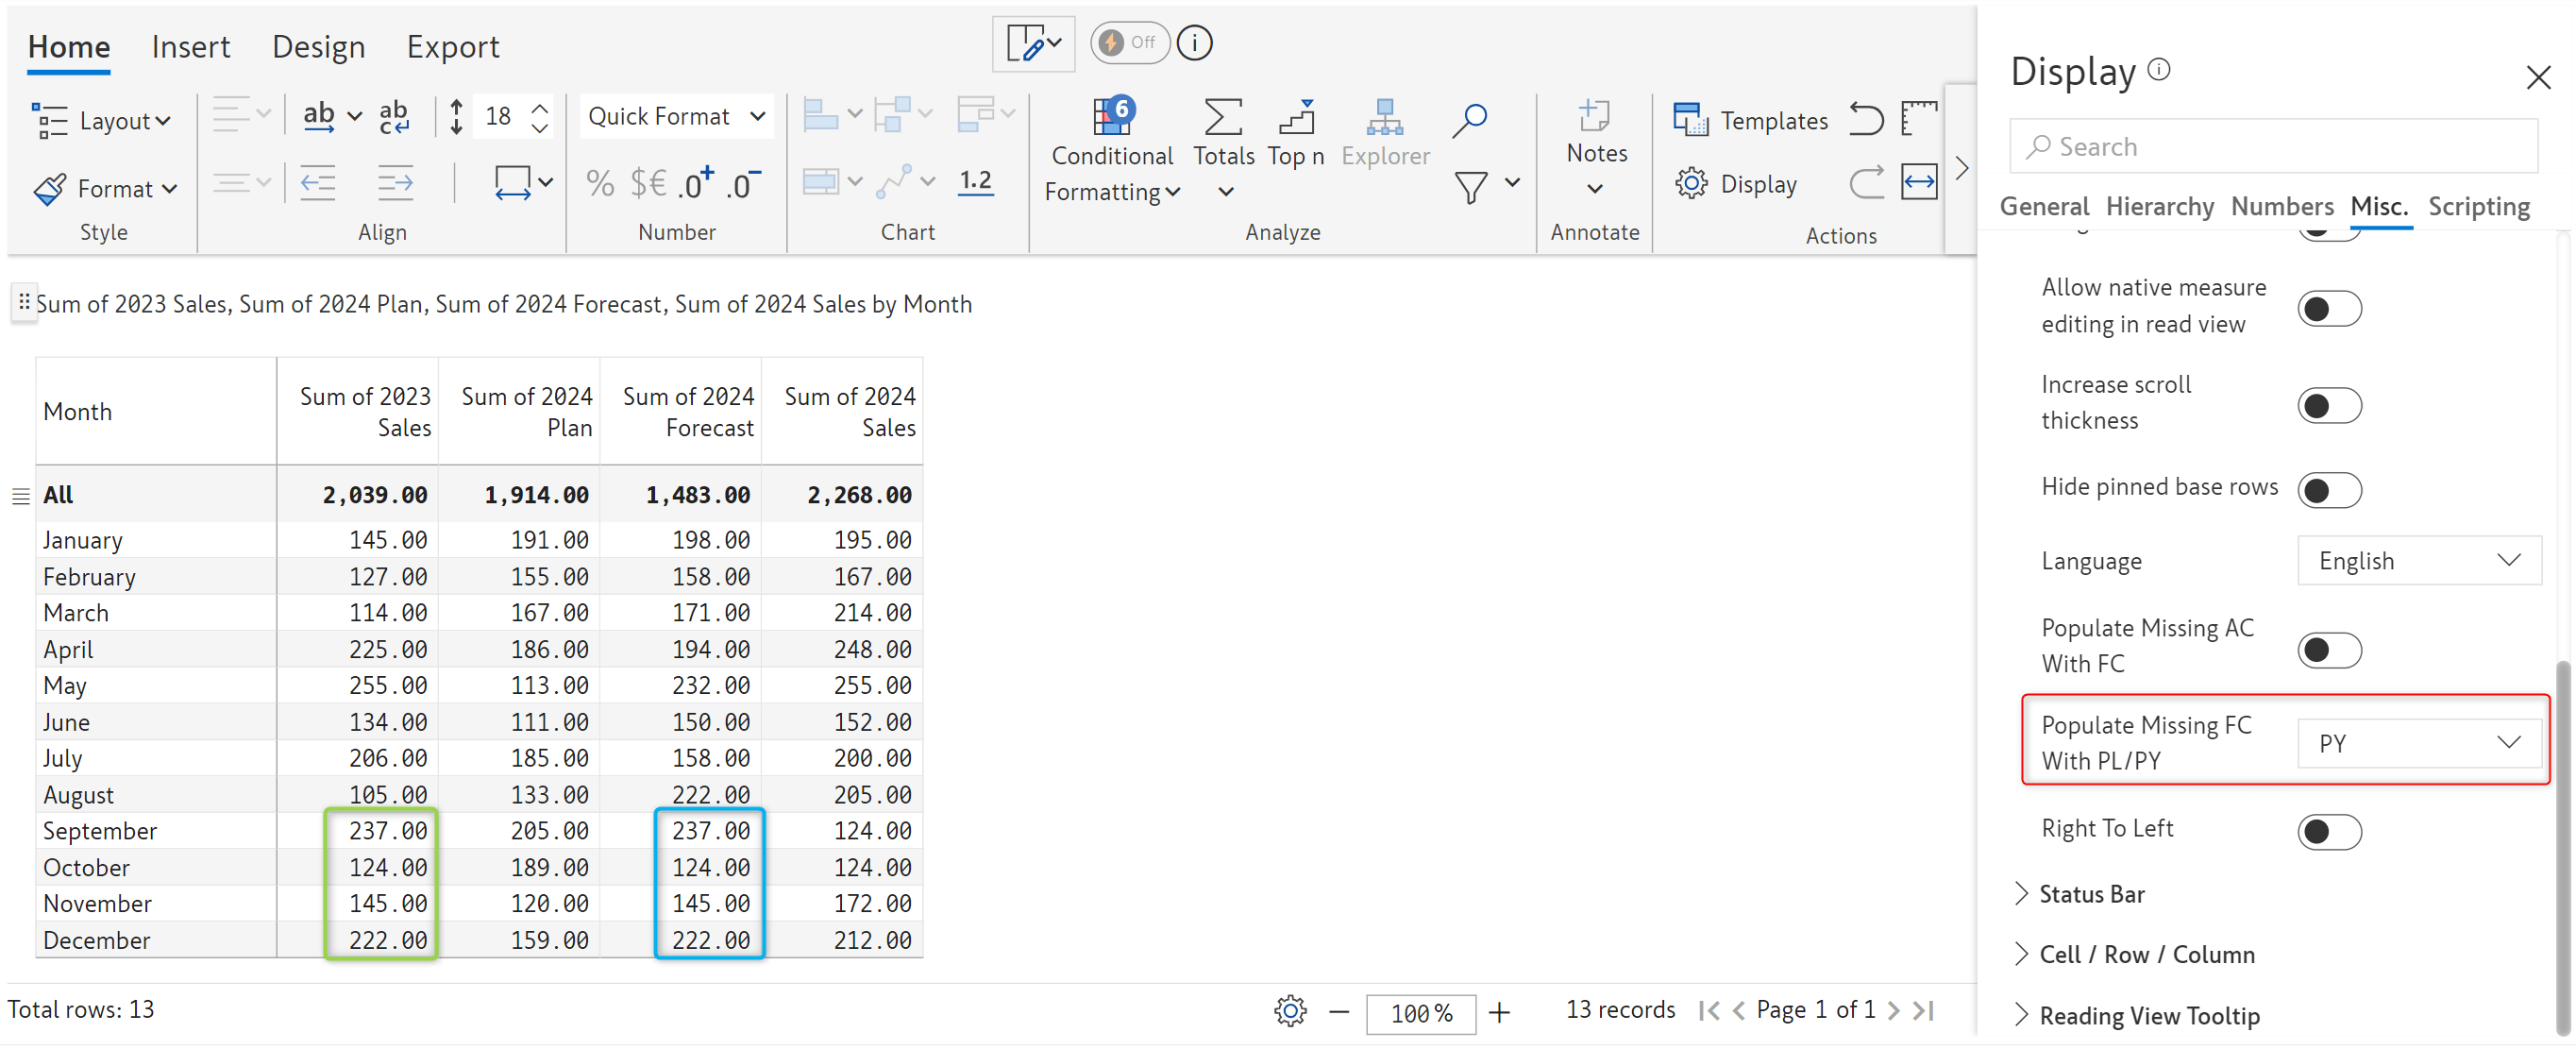
Task: Open the Language dropdown showing English
Action: click(x=2418, y=561)
